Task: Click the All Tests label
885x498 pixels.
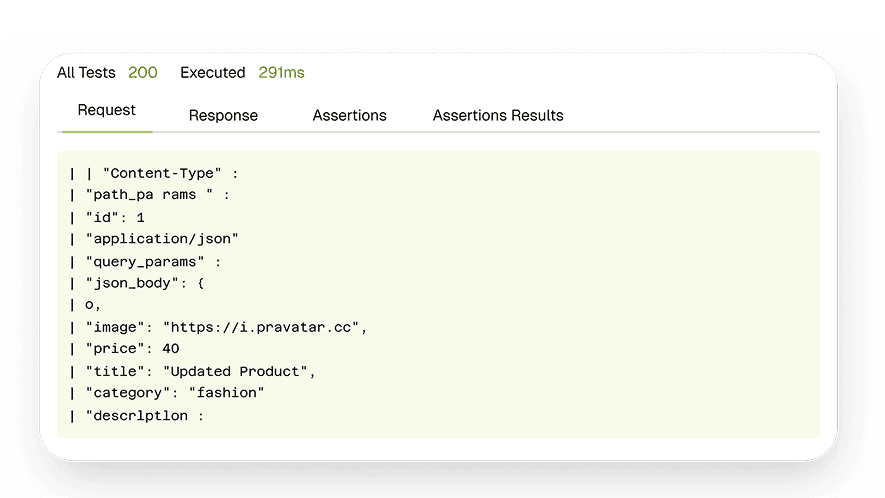Action: tap(86, 73)
